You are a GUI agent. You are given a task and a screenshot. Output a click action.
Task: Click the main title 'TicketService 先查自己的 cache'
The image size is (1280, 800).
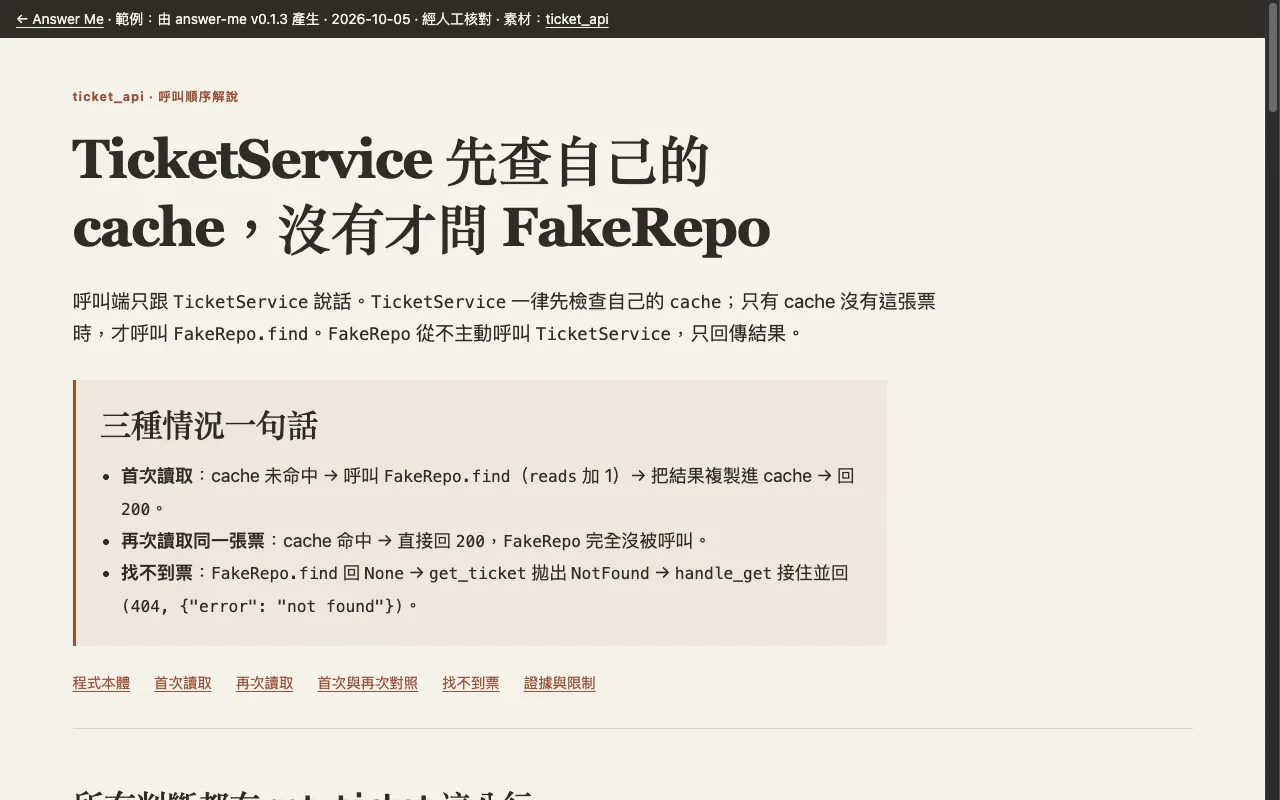[x=421, y=194]
